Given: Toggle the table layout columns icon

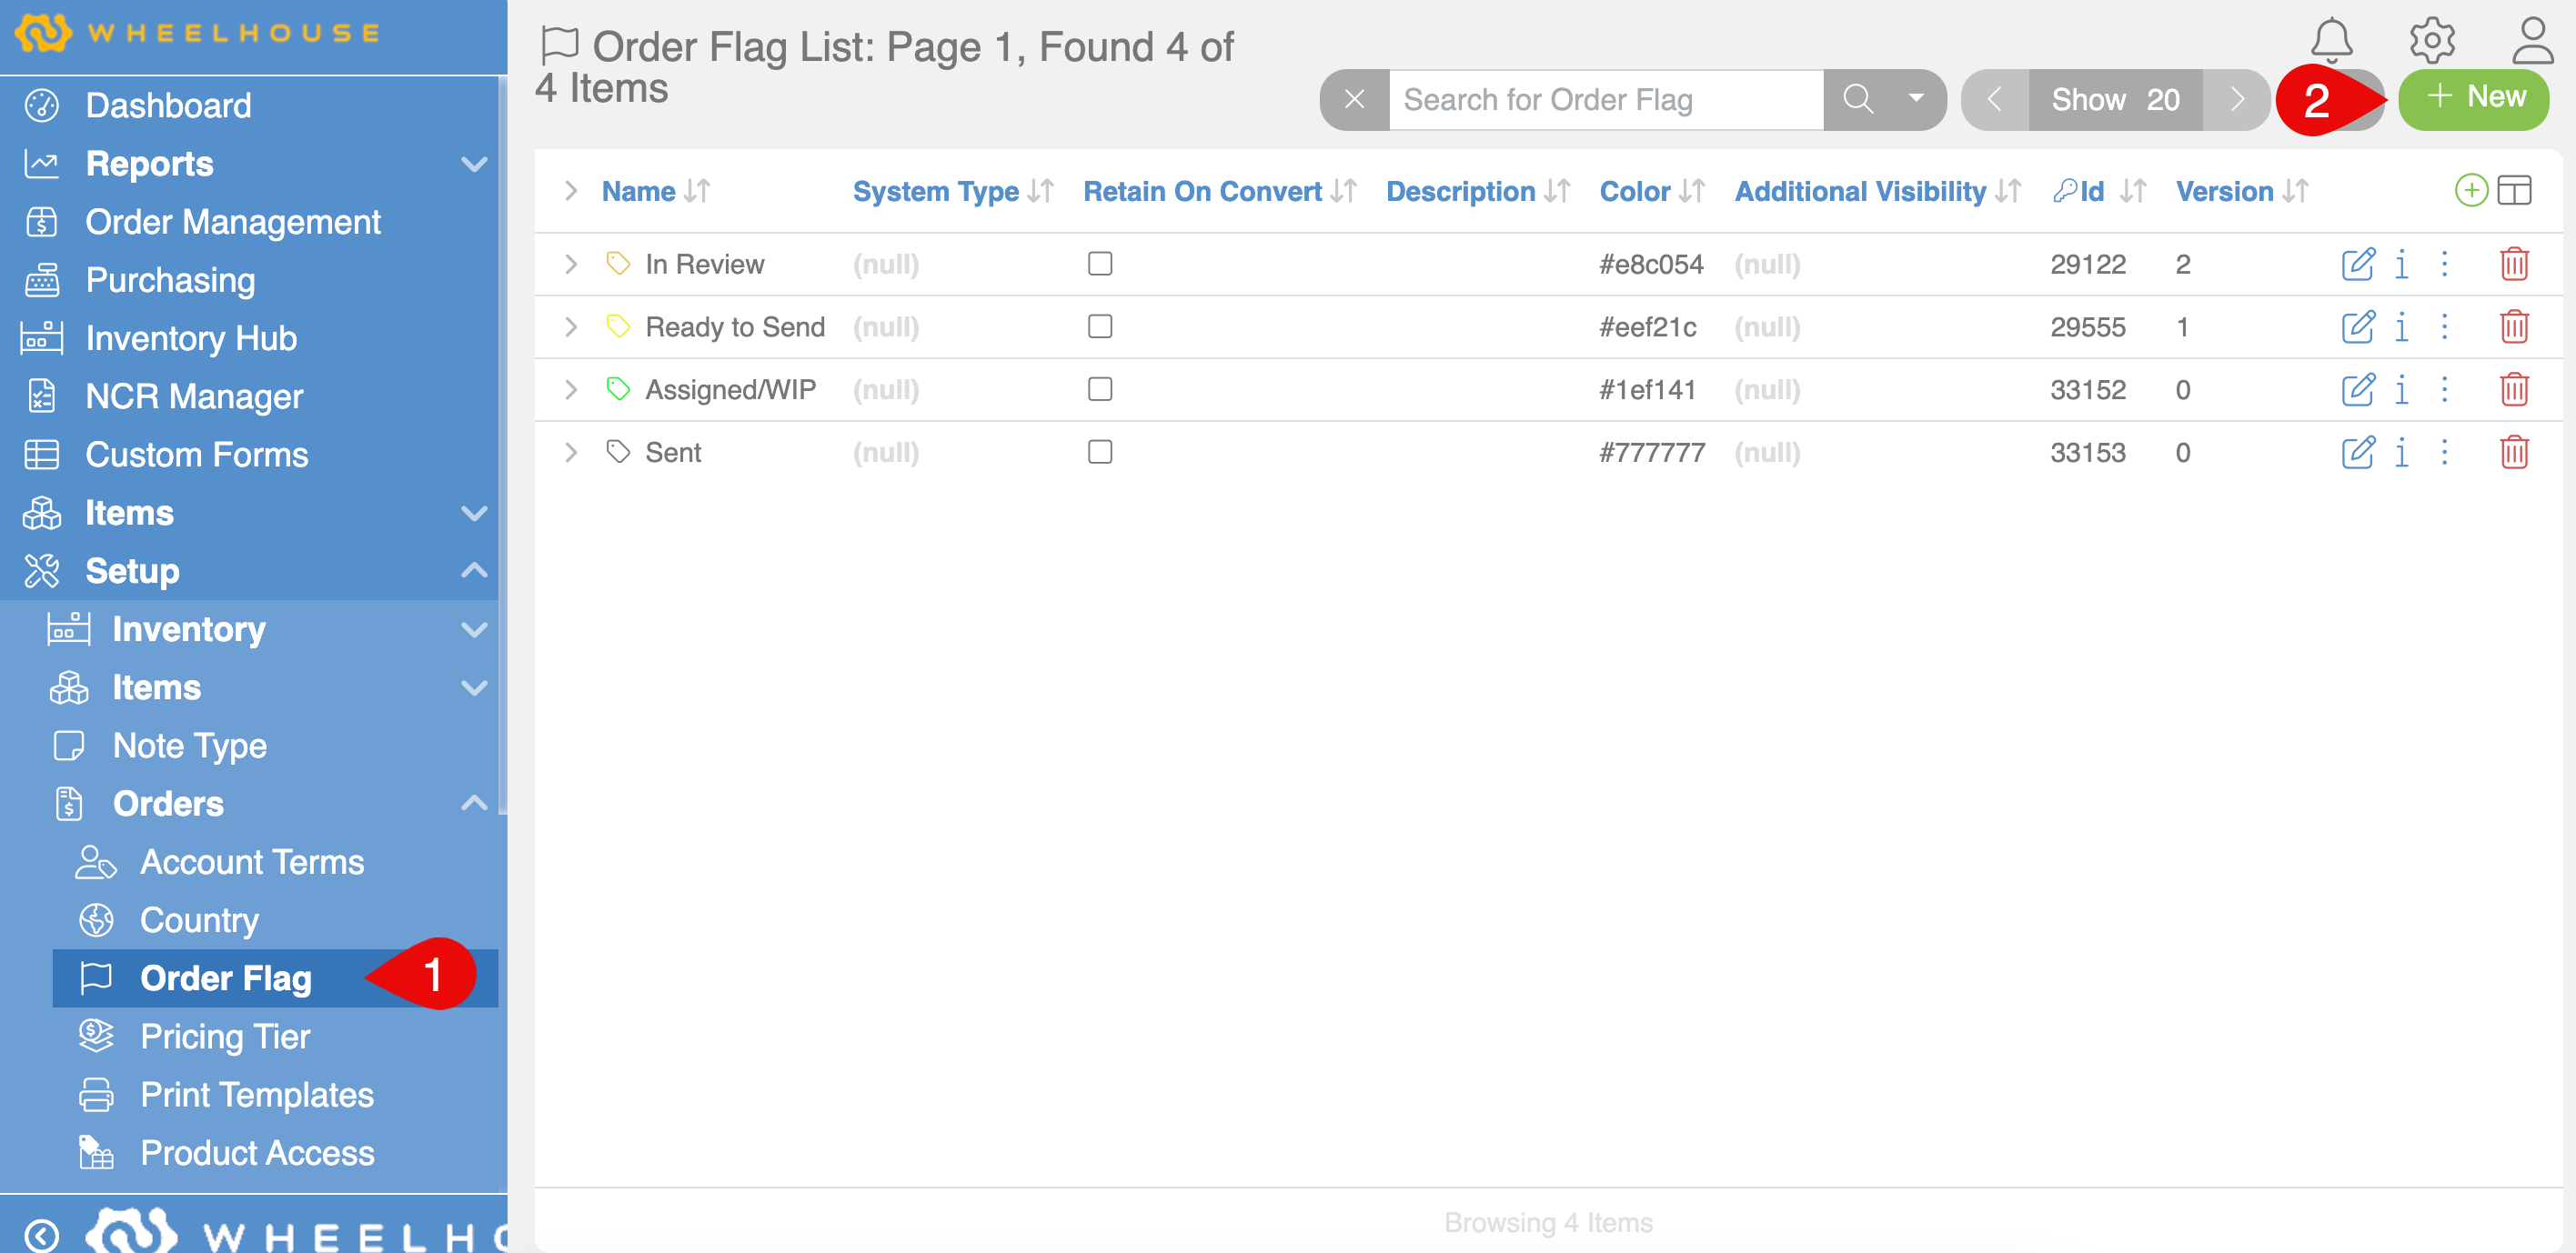Looking at the screenshot, I should [x=2514, y=190].
